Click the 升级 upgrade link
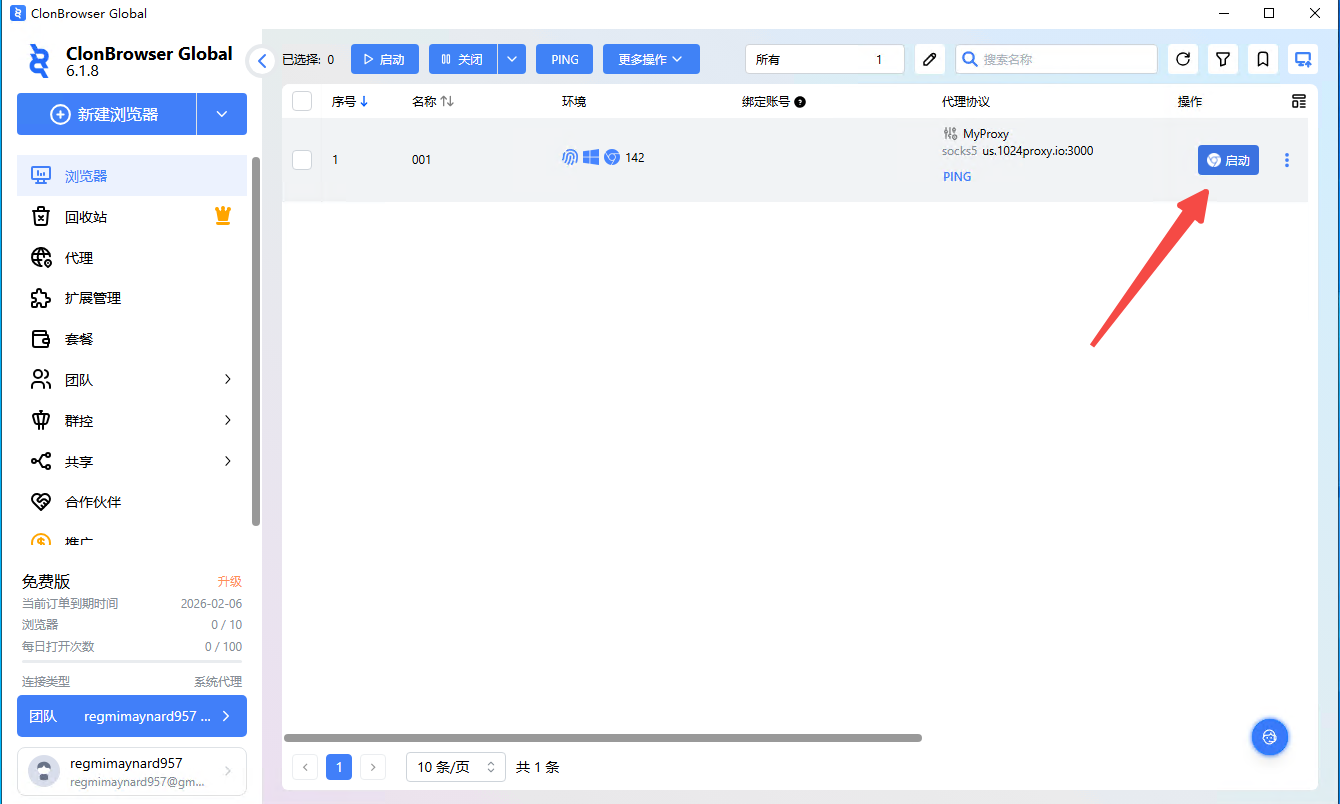The image size is (1340, 804). [229, 581]
